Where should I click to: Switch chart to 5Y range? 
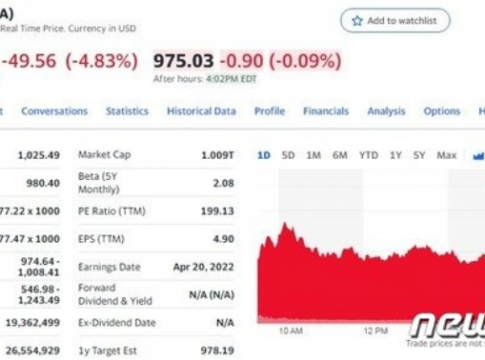coord(419,155)
